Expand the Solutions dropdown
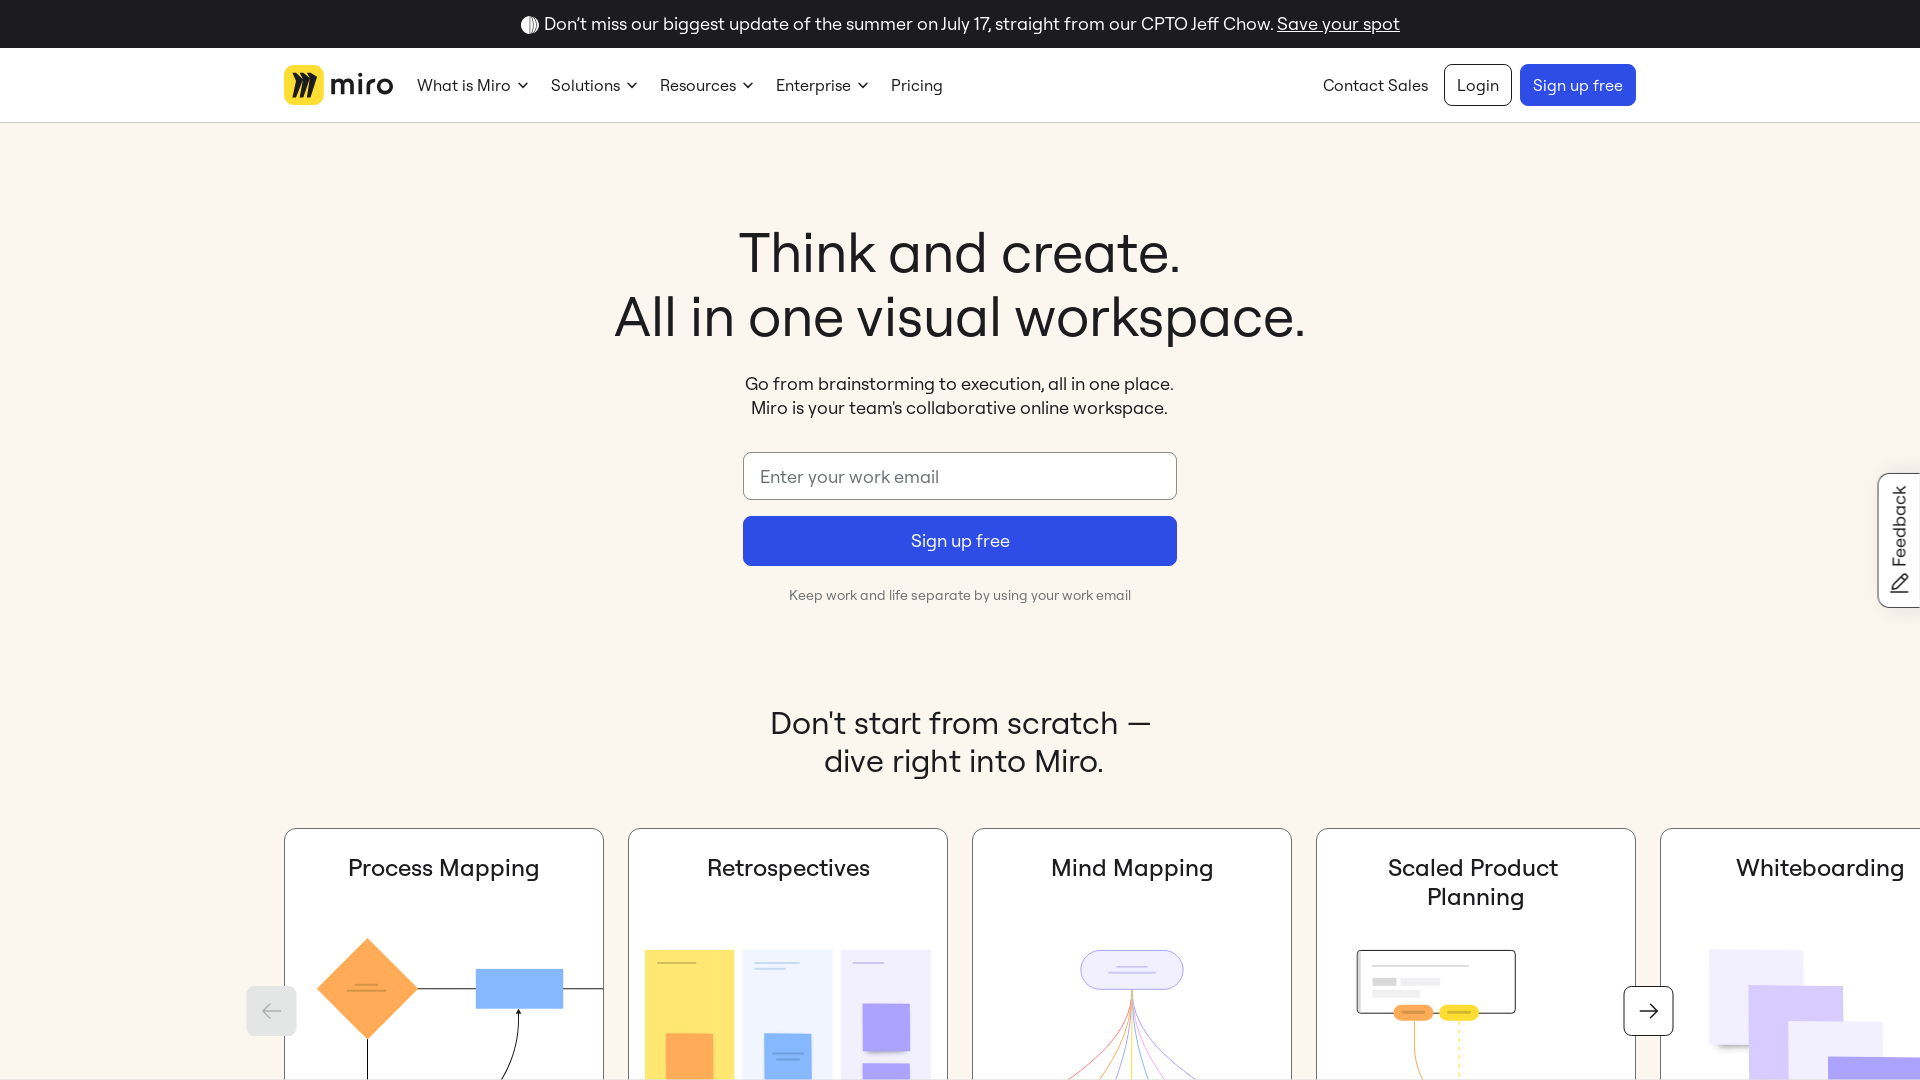The height and width of the screenshot is (1080, 1920). (x=594, y=85)
